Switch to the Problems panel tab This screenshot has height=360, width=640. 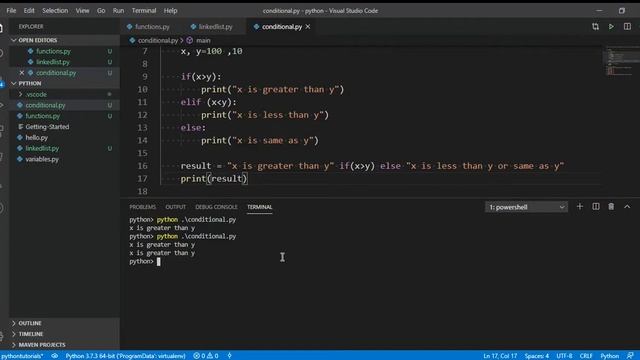[142, 207]
